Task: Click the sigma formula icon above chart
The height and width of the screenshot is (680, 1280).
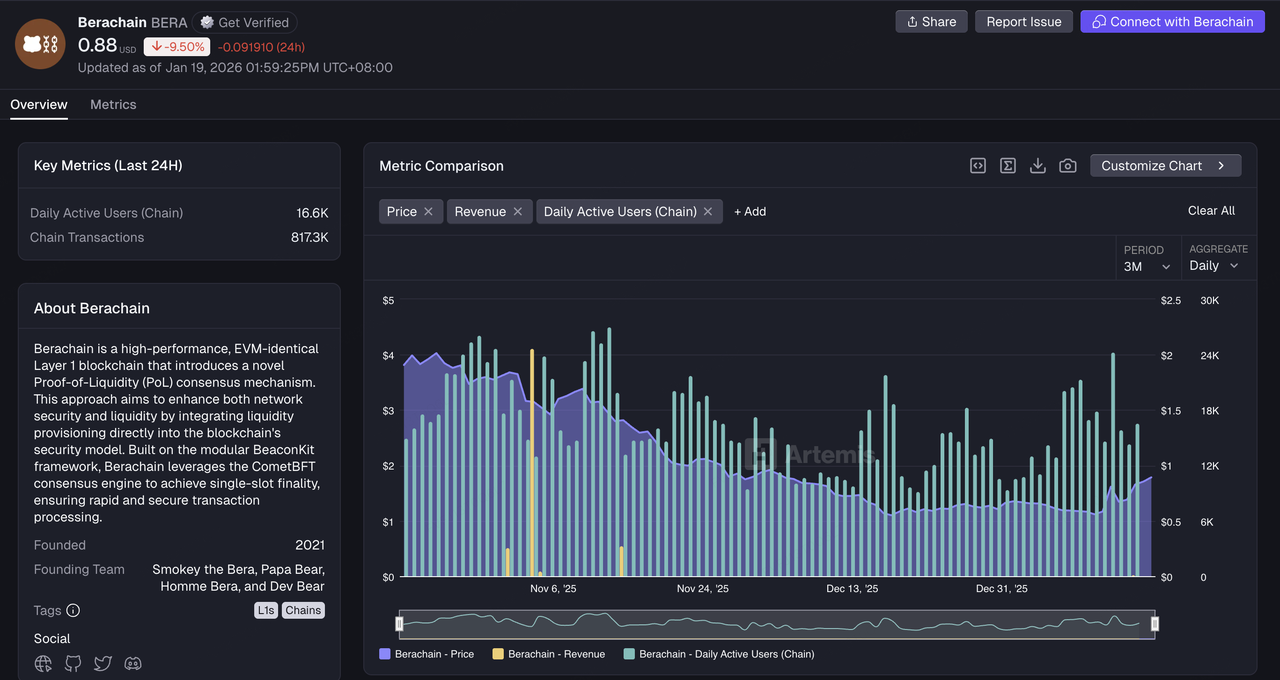Action: [1008, 166]
